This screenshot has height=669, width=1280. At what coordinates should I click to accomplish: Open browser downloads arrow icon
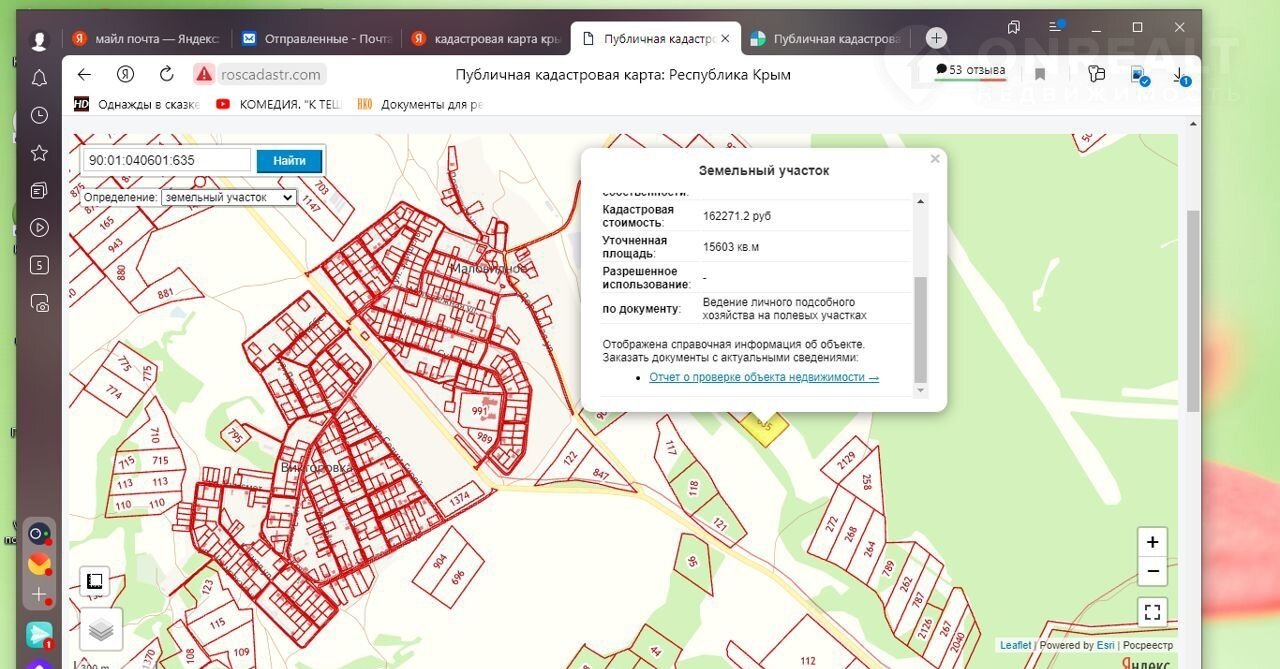click(x=1179, y=74)
